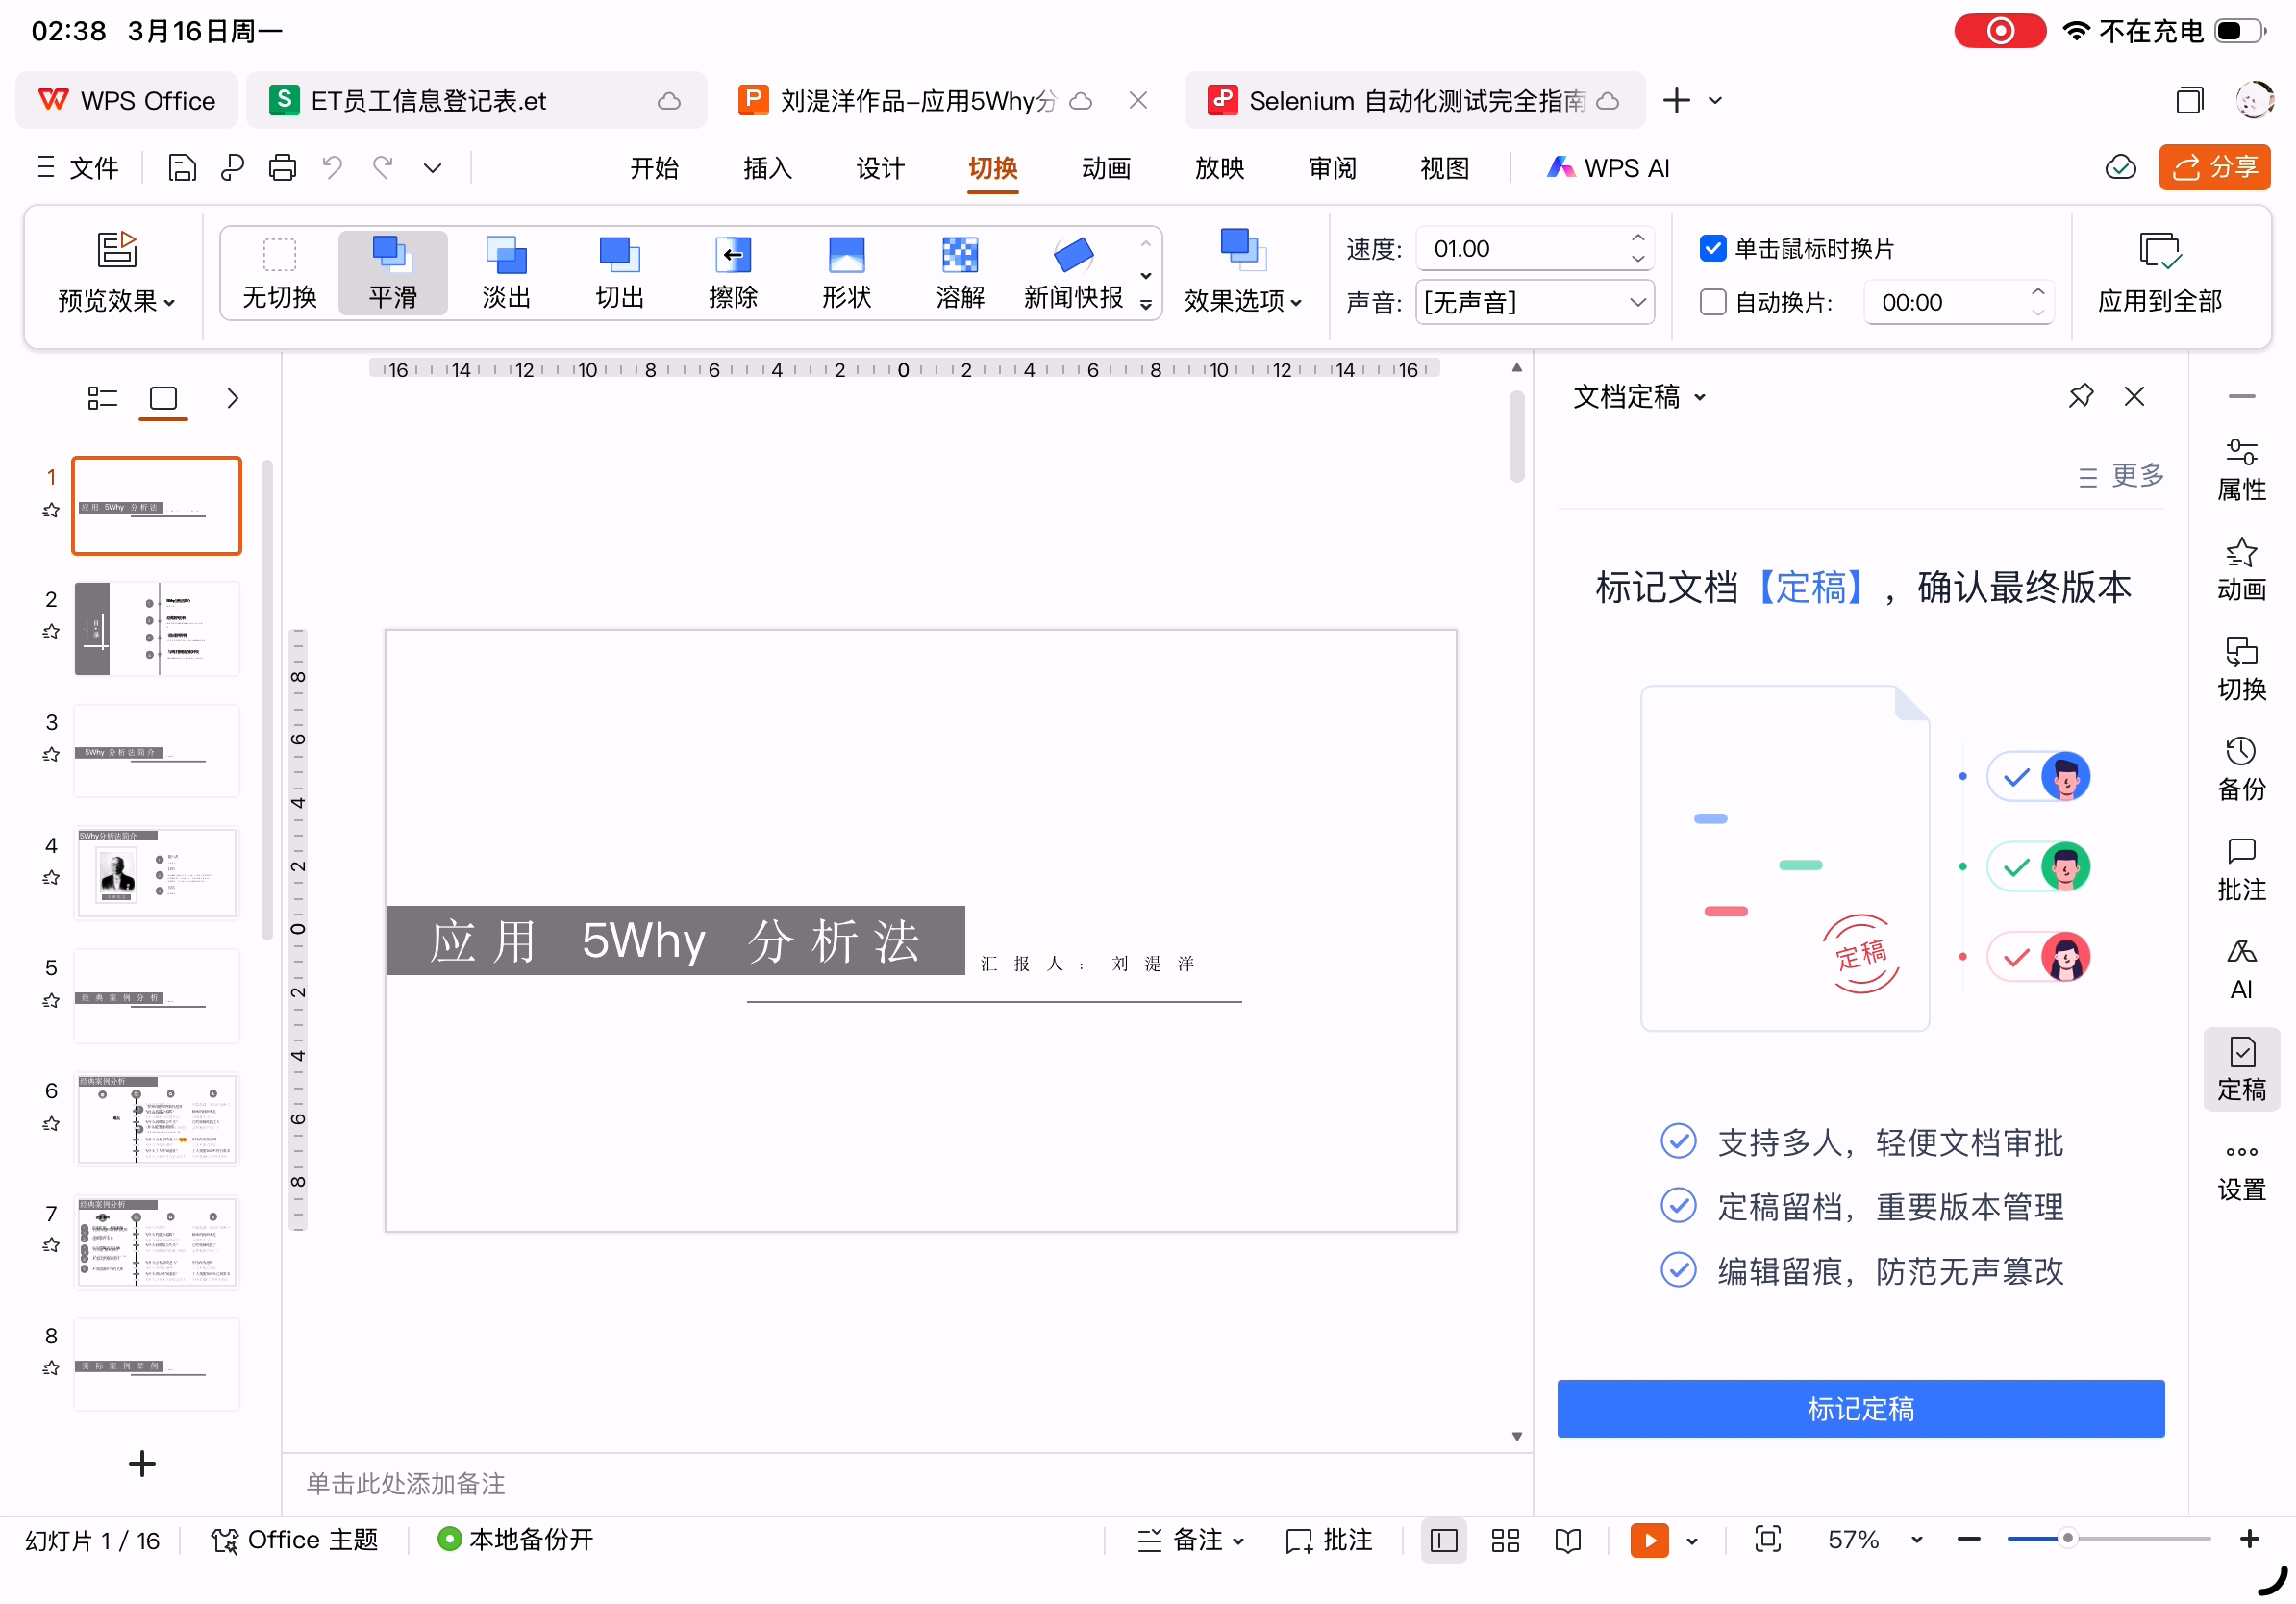This screenshot has height=1604, width=2296.
Task: Select the 溶解 (Dissolve) transition icon
Action: pos(959,255)
